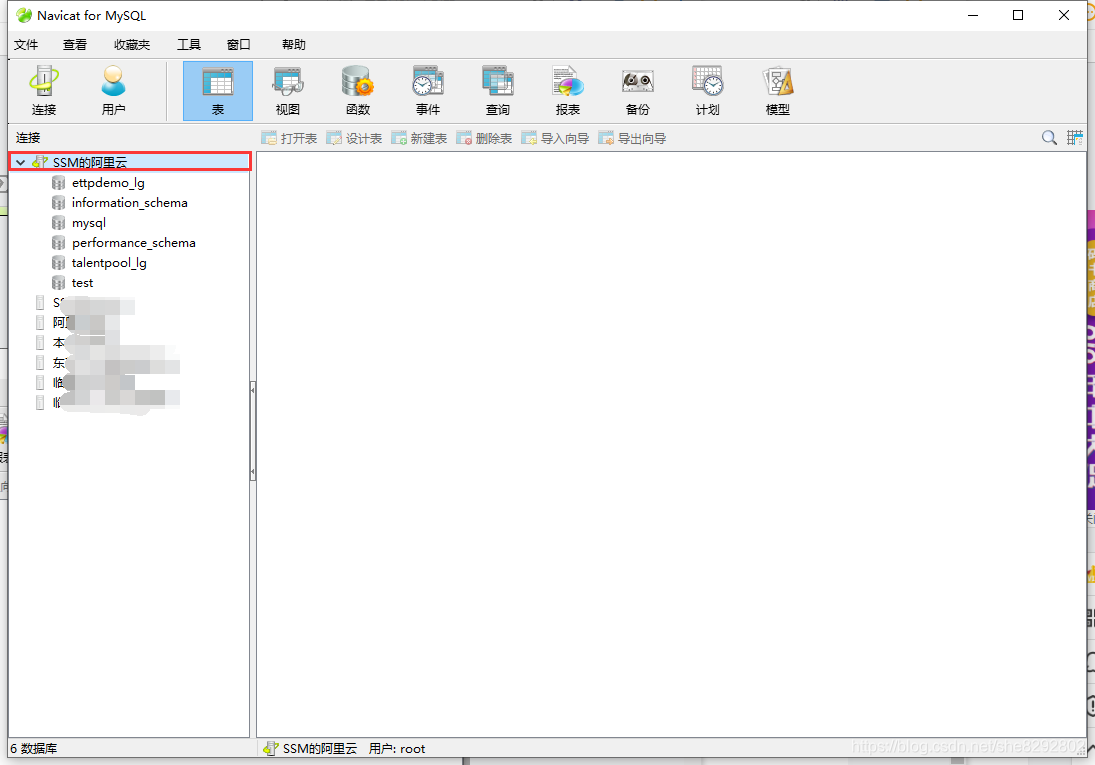Launch the 导入向导 import wizard
Screen dimensions: 1095x765
coord(555,138)
